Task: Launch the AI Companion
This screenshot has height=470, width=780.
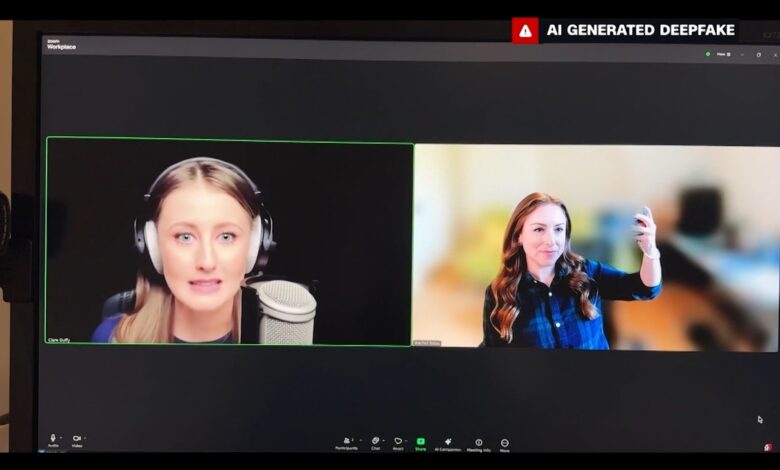Action: coord(448,442)
